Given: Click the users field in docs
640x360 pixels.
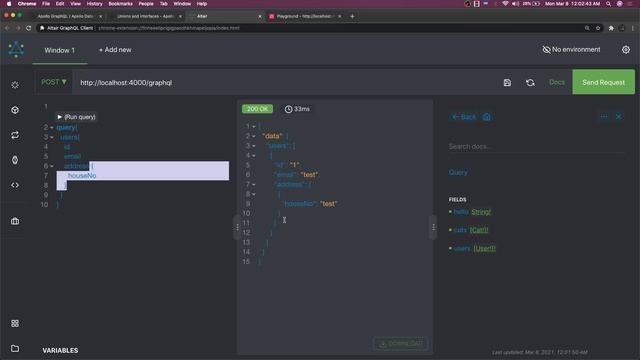Looking at the screenshot, I should 462,248.
